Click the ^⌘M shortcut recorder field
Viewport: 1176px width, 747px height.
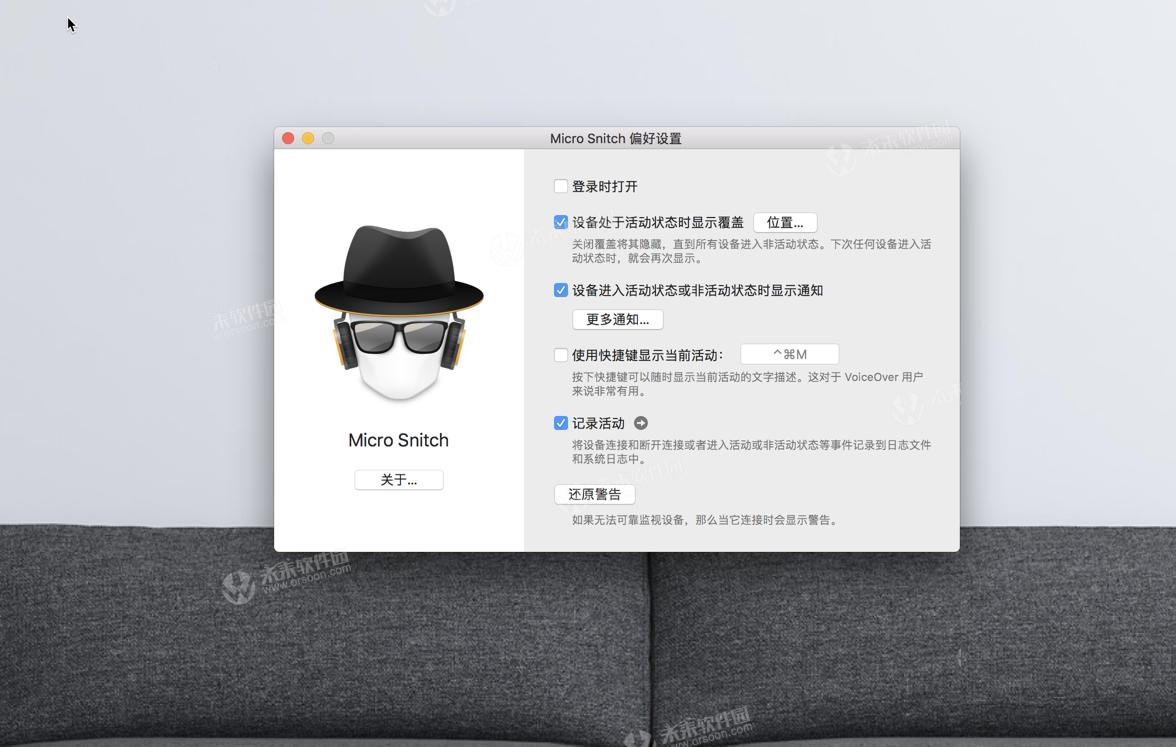click(789, 353)
